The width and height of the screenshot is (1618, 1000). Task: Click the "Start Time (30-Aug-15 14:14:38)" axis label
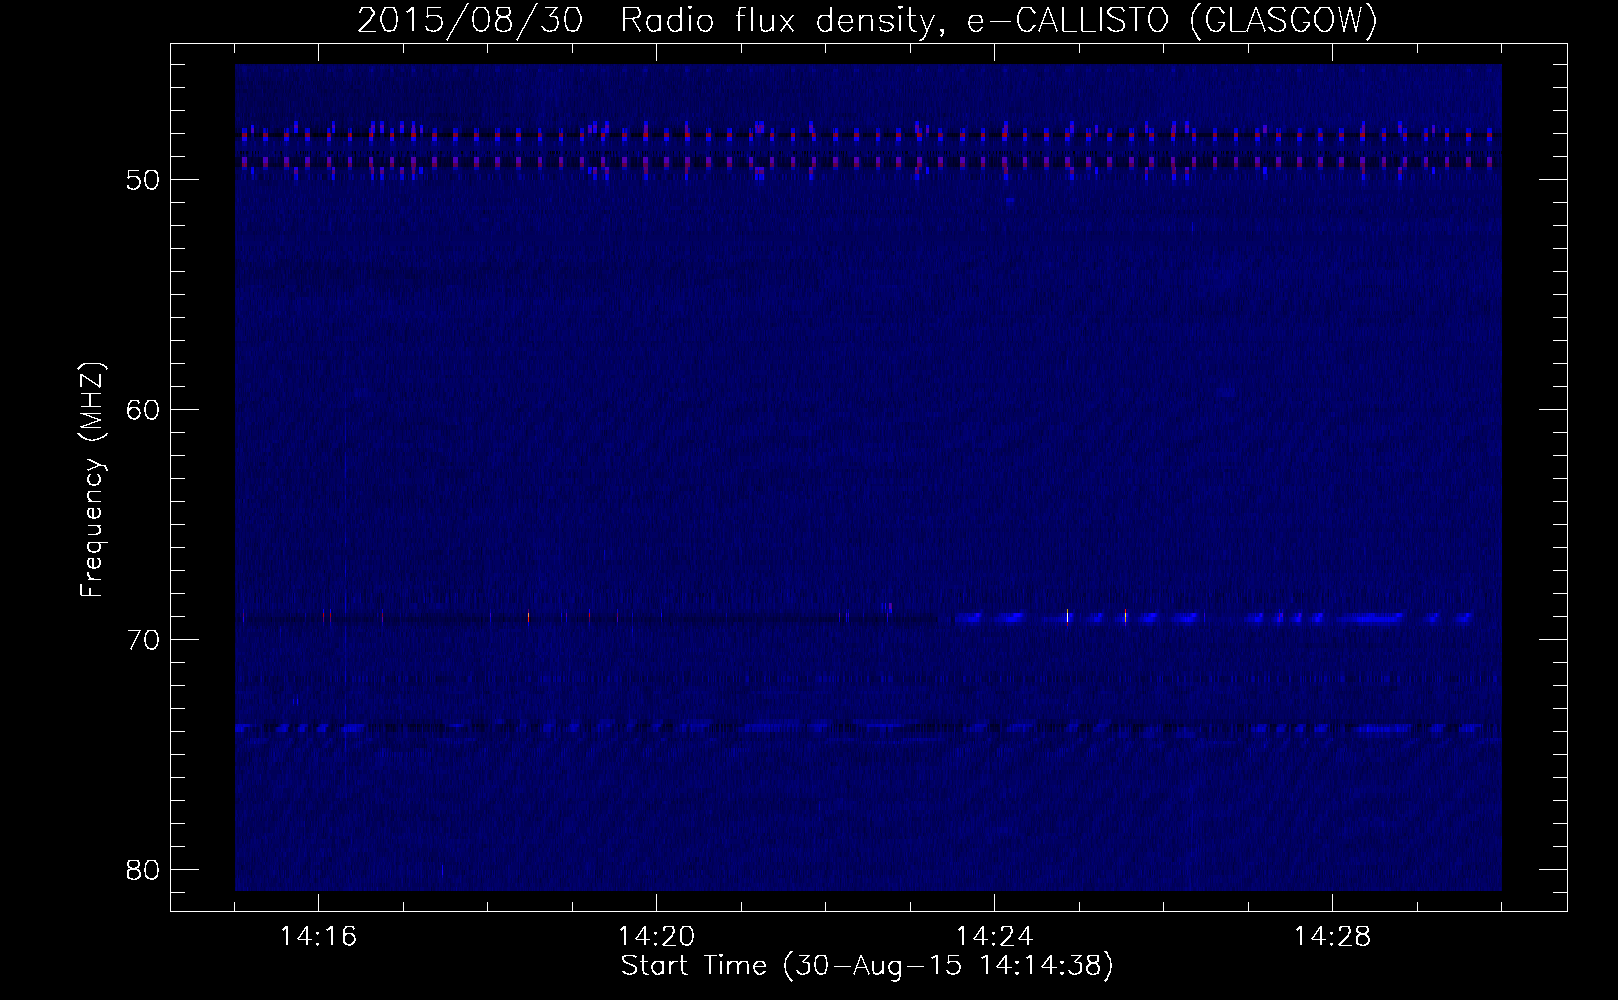click(867, 967)
